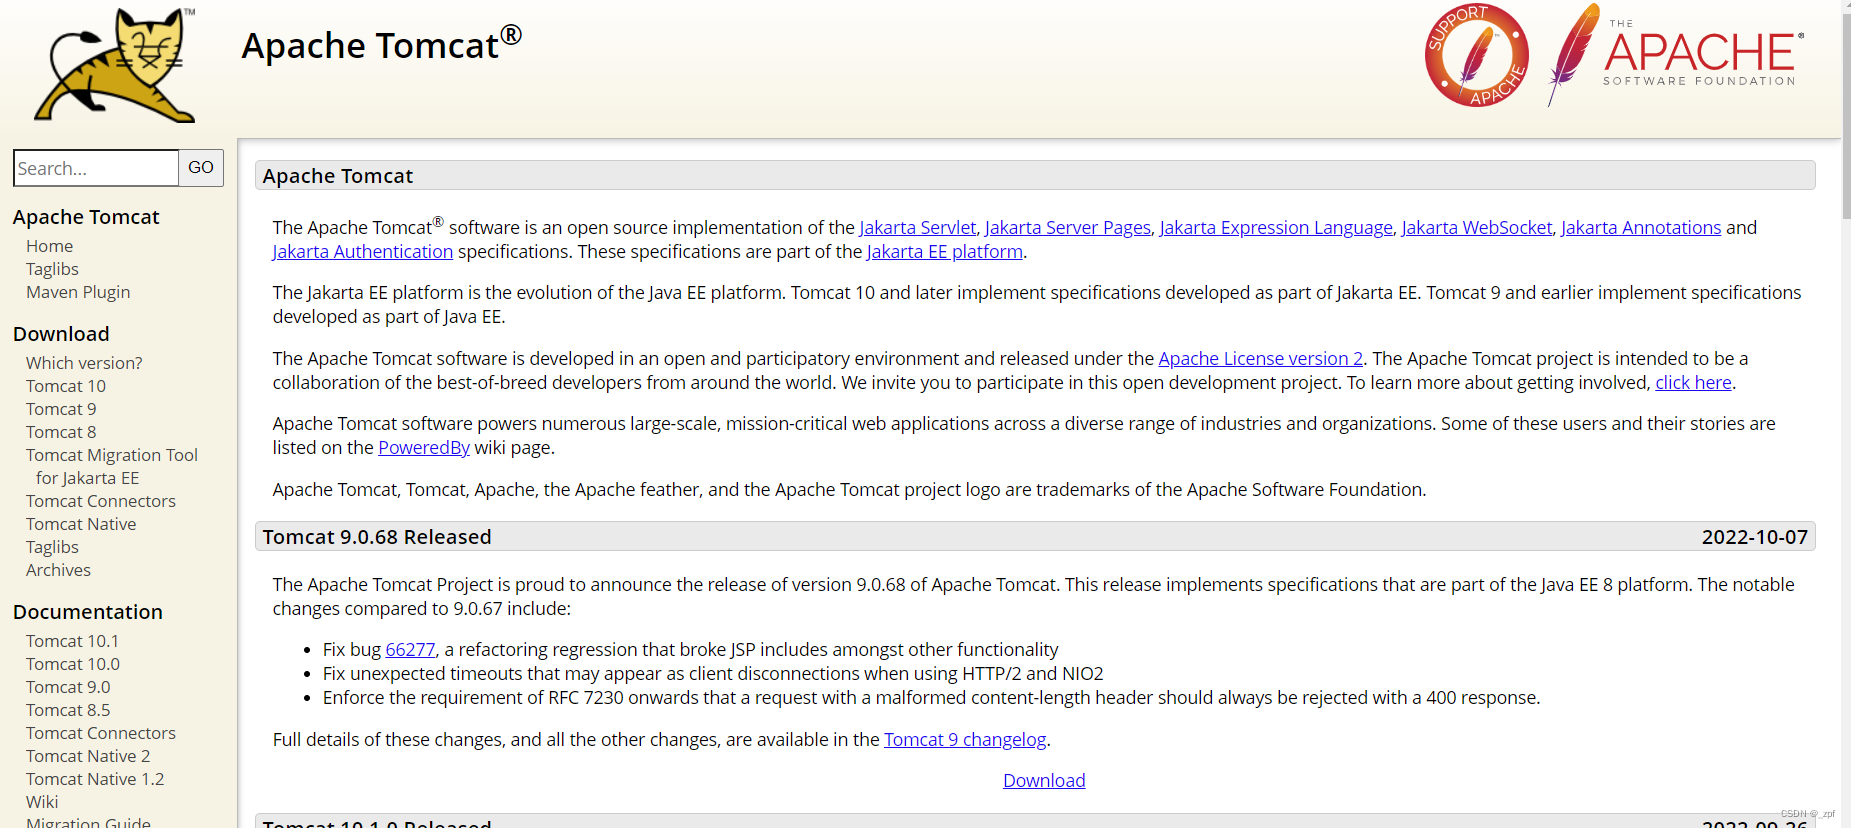Open Tomcat 10.0 documentation
The height and width of the screenshot is (828, 1851).
73,664
